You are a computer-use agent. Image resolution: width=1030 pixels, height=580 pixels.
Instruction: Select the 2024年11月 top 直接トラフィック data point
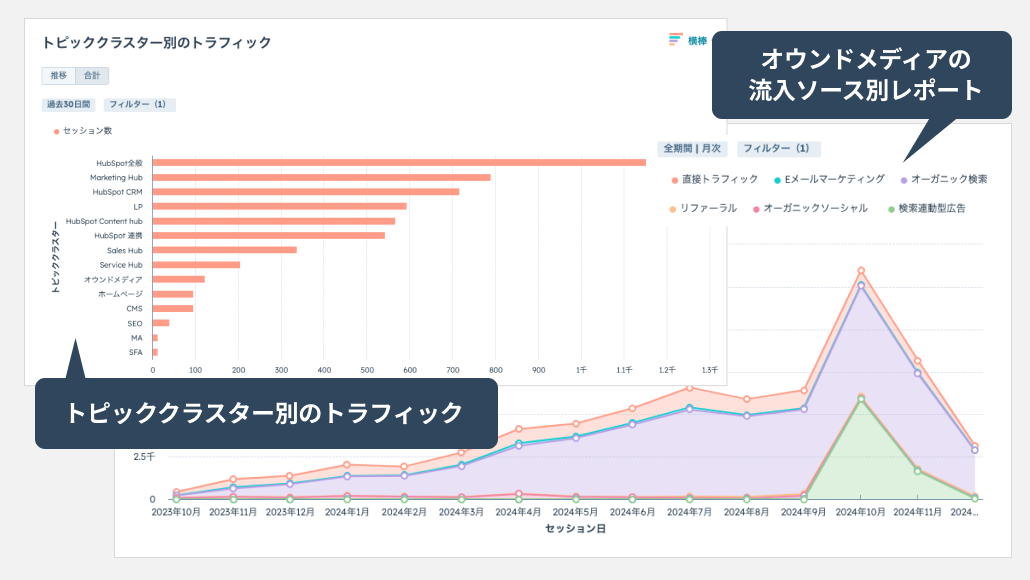coord(918,361)
